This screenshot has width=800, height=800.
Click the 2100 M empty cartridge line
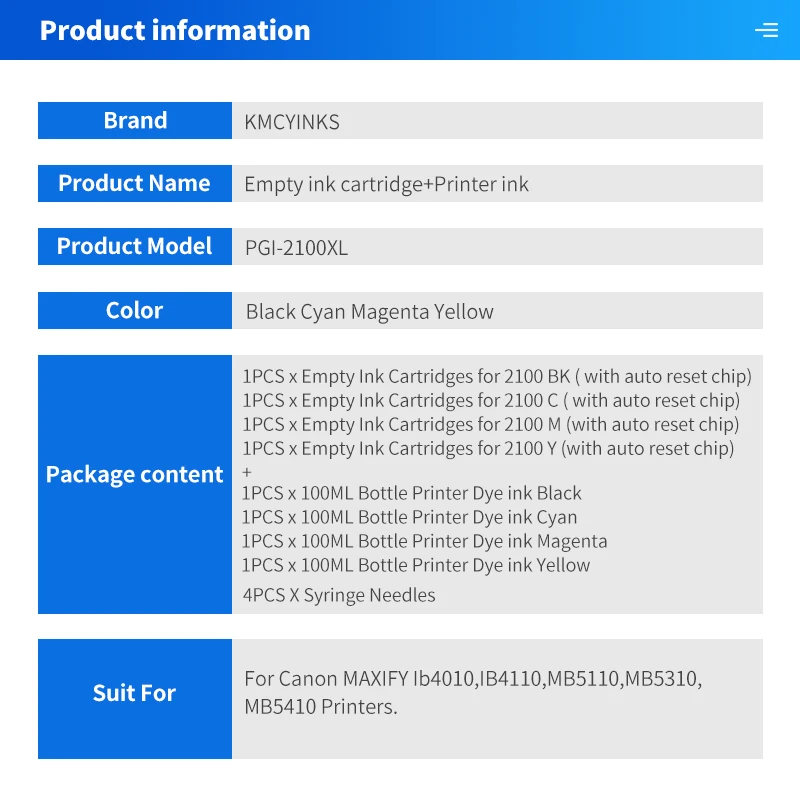click(x=491, y=424)
